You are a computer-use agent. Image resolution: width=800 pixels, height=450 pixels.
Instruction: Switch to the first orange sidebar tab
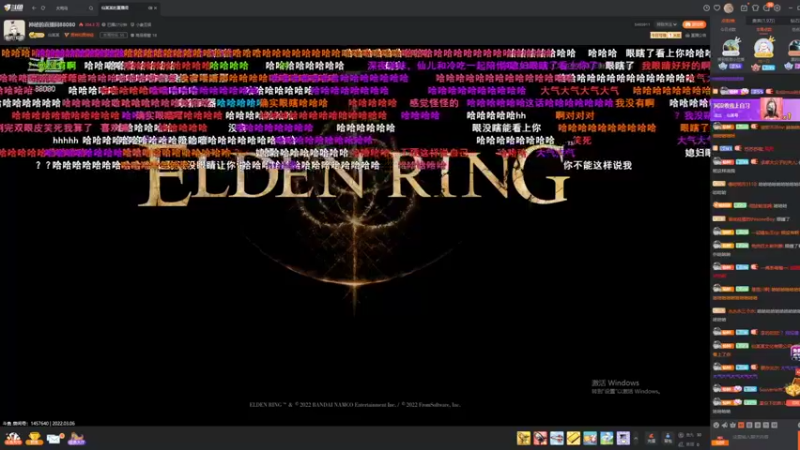tap(728, 21)
